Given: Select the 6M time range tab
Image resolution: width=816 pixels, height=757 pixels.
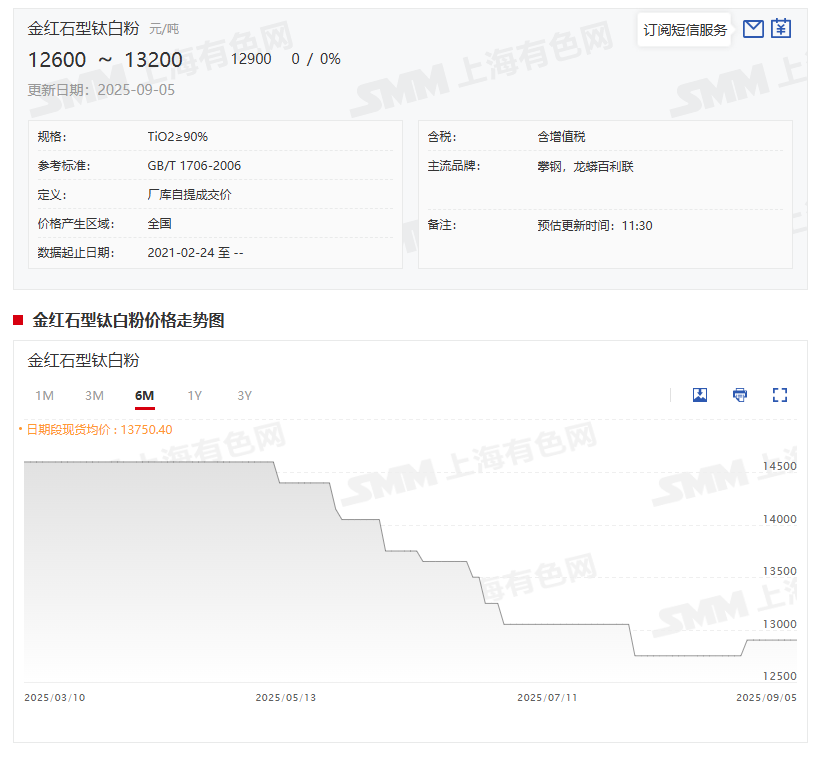Looking at the screenshot, I should click(x=145, y=396).
